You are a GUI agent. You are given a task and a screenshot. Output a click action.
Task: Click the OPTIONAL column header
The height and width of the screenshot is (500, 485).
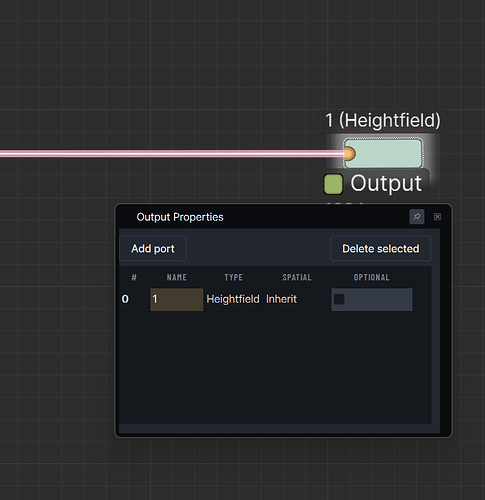(x=371, y=277)
